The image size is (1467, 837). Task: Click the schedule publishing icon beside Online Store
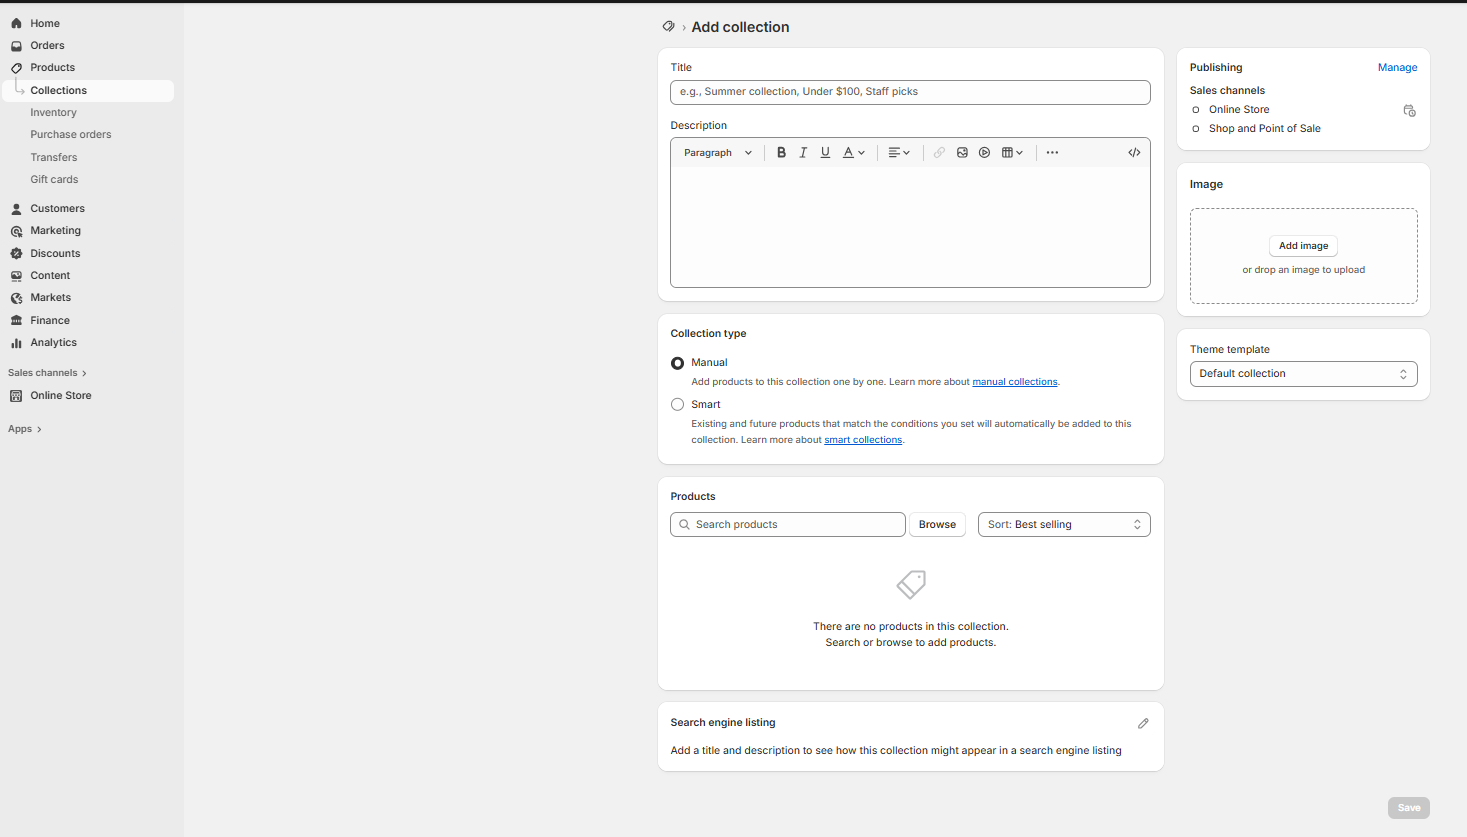tap(1409, 111)
